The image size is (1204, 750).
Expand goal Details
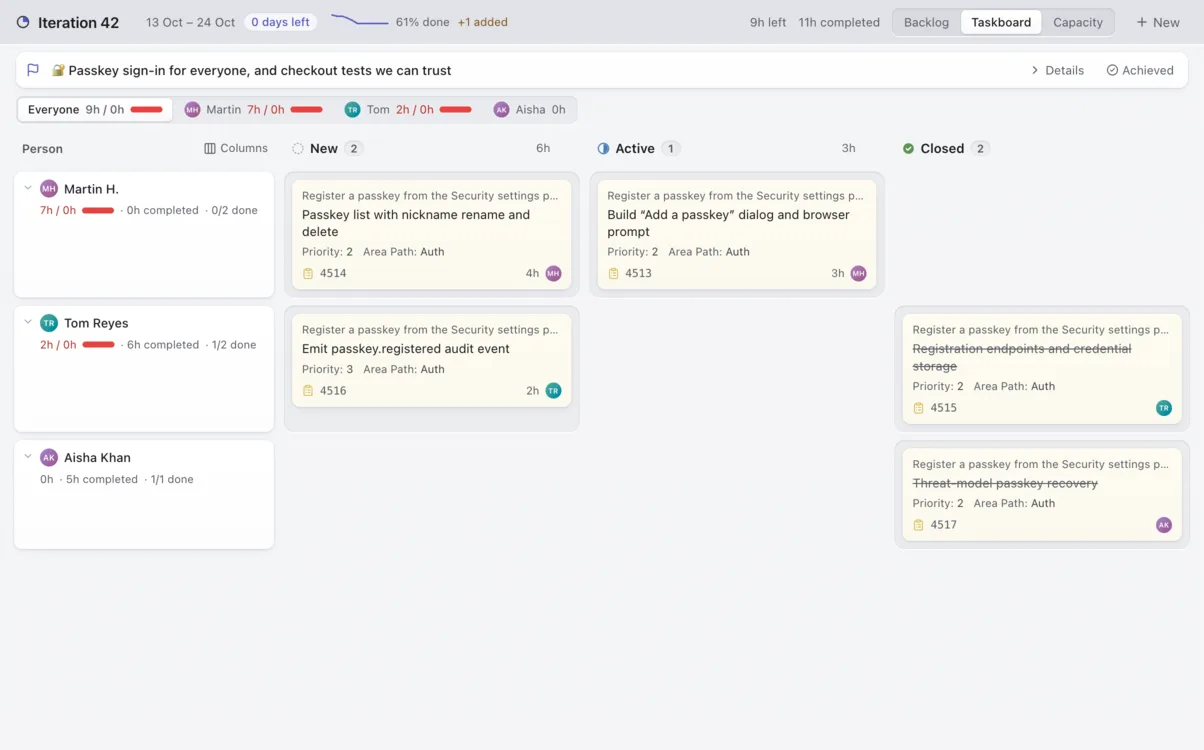[x=1057, y=70]
